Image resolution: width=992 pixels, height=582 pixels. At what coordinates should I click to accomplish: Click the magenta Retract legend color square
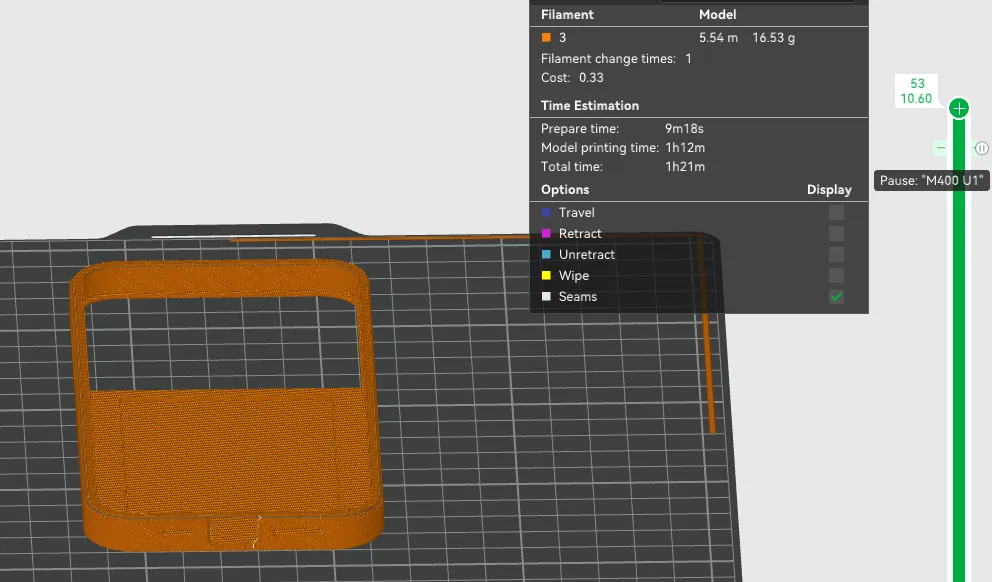(x=546, y=233)
